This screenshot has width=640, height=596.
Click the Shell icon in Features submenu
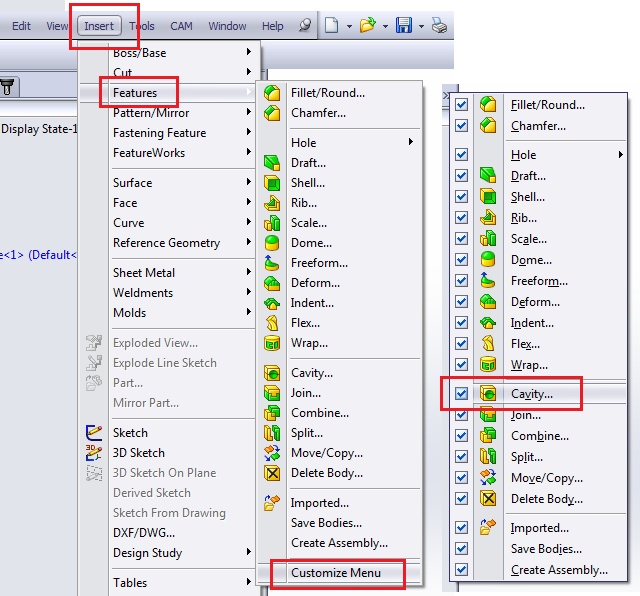pos(272,183)
